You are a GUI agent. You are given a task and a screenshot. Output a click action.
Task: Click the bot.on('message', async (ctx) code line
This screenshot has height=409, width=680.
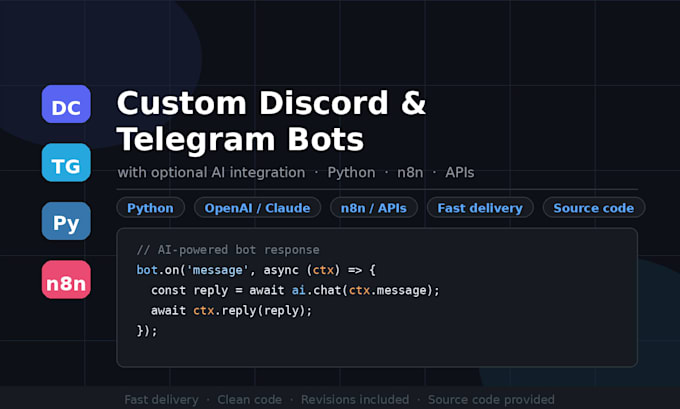(256, 270)
